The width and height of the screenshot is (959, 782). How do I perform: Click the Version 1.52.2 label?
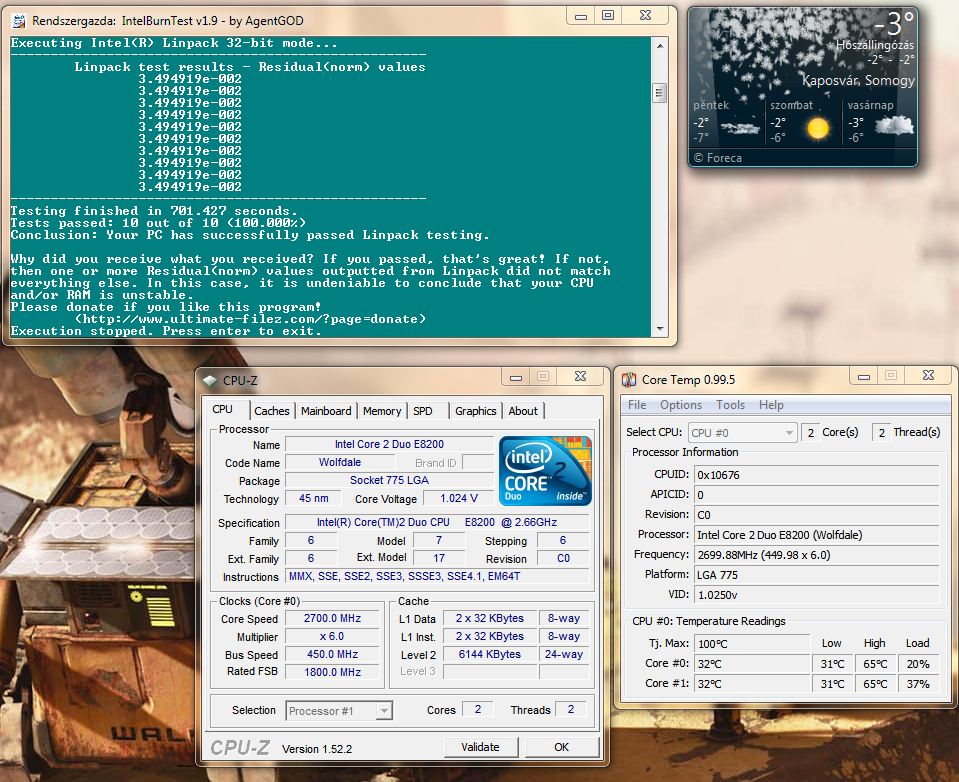coord(317,749)
